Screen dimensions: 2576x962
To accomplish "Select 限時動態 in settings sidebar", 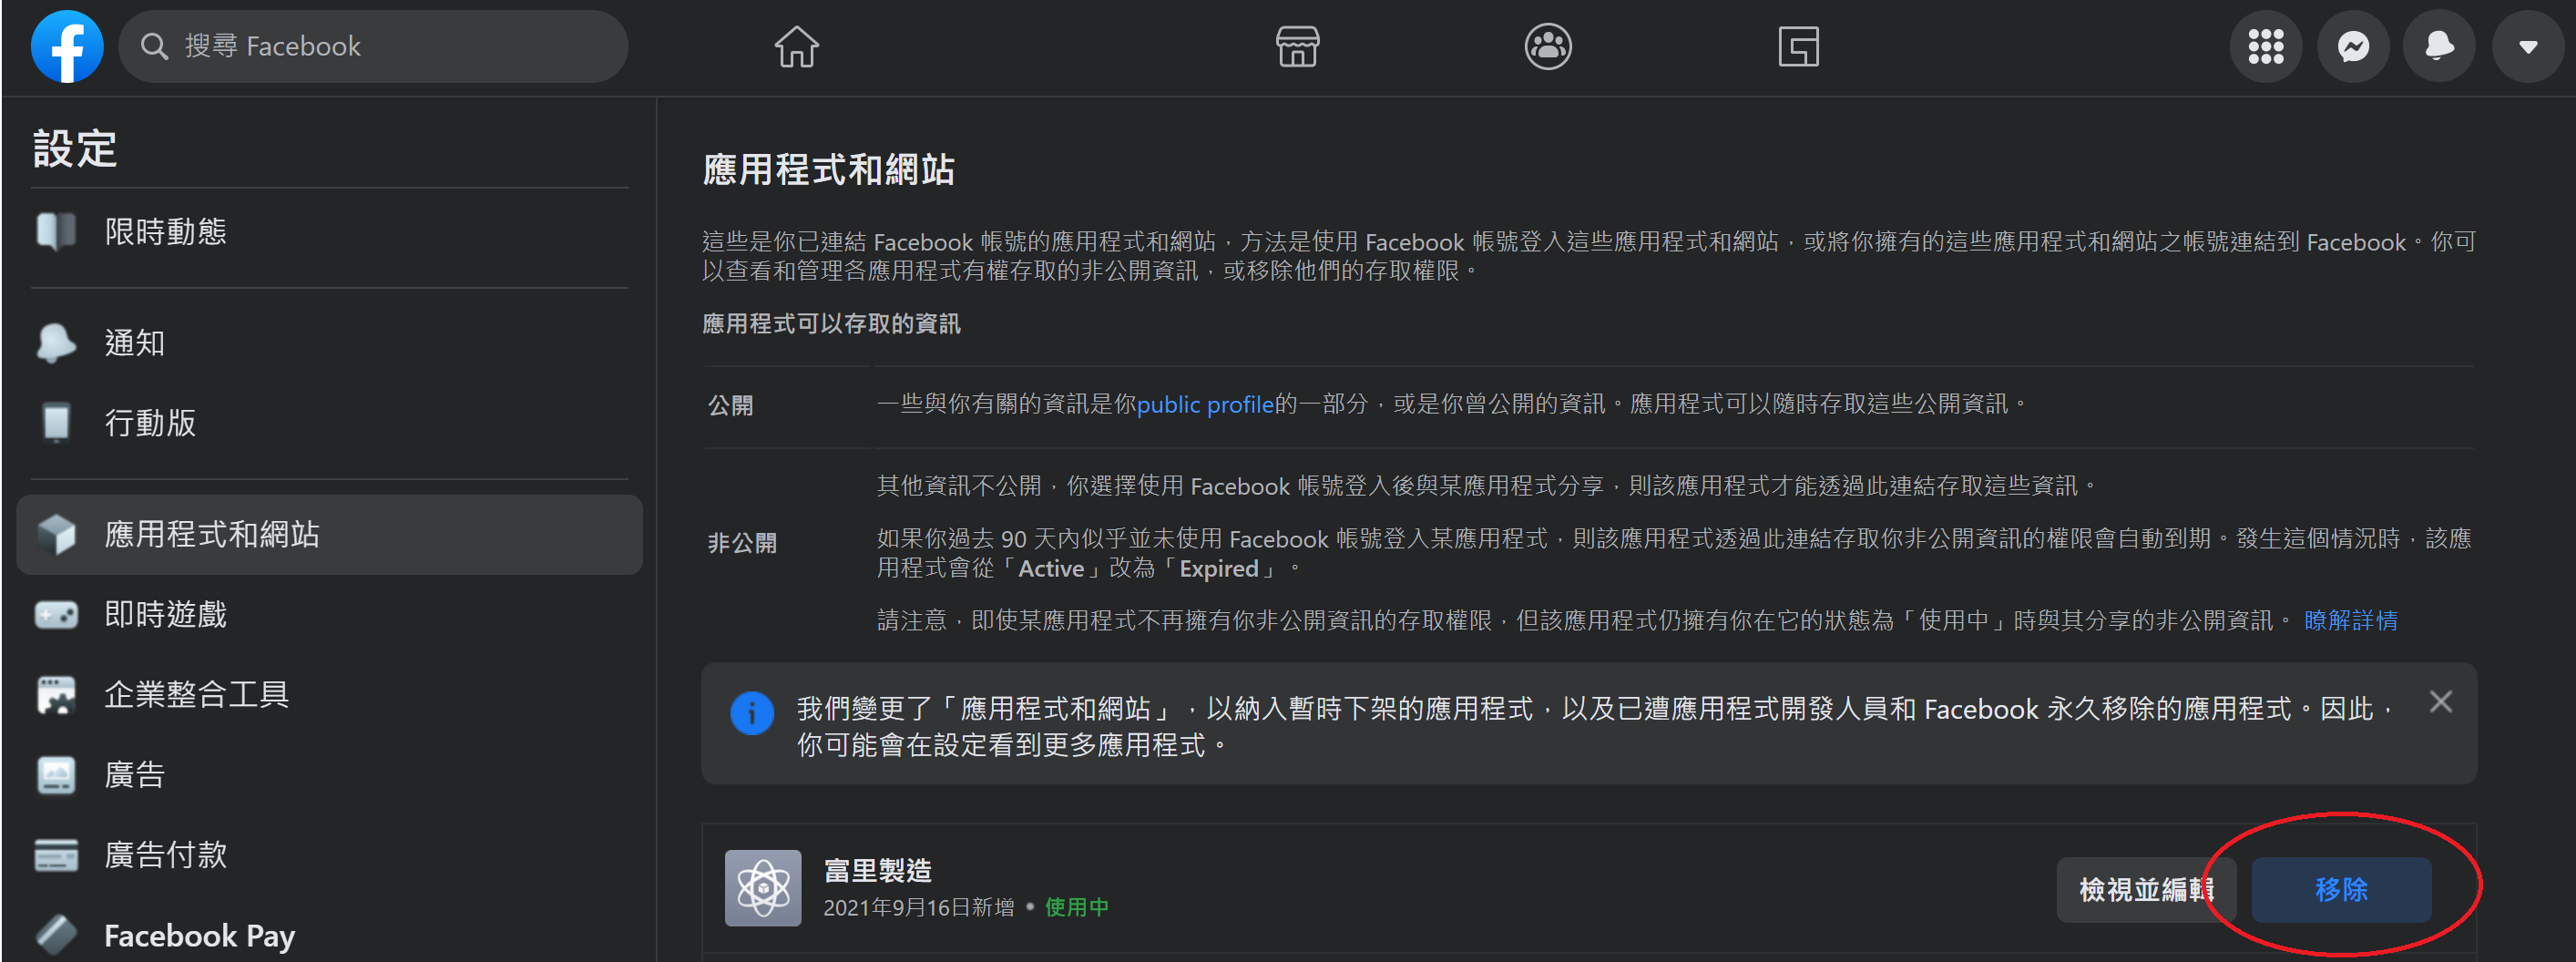I will click(x=166, y=232).
